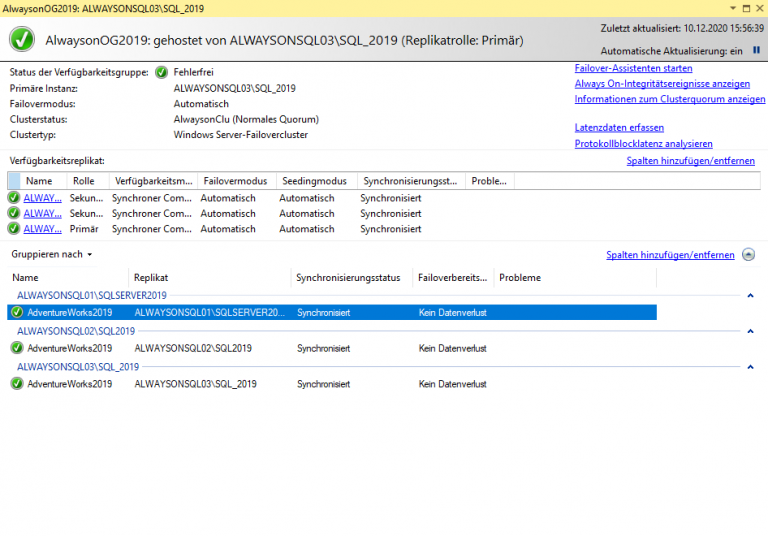
Task: Sort replicas by Rolle column header
Action: pos(87,181)
